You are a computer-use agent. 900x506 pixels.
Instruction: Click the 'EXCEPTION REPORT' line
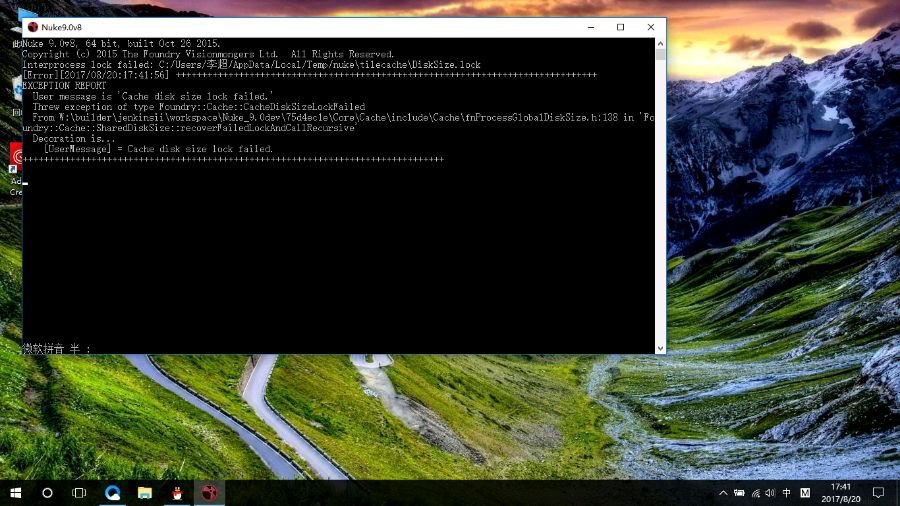[x=64, y=85]
